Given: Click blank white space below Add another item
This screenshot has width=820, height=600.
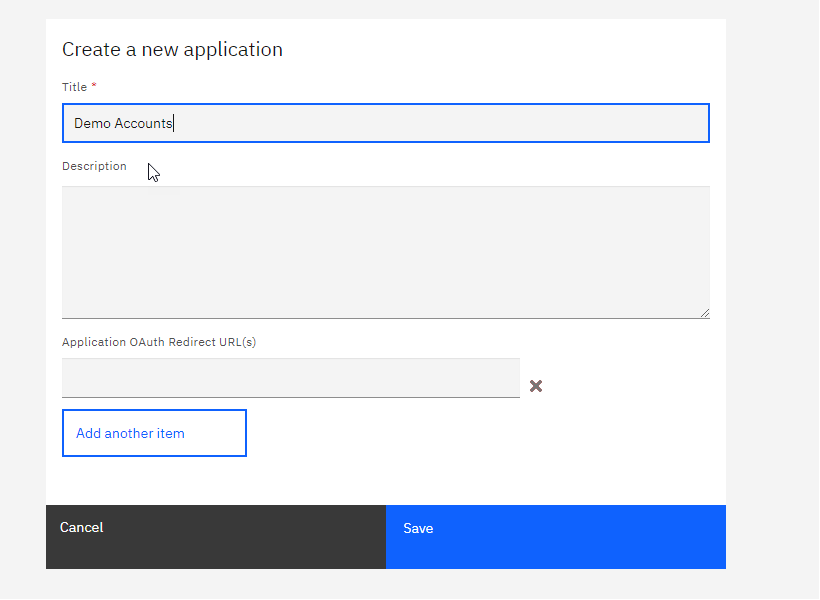Looking at the screenshot, I should [385, 480].
